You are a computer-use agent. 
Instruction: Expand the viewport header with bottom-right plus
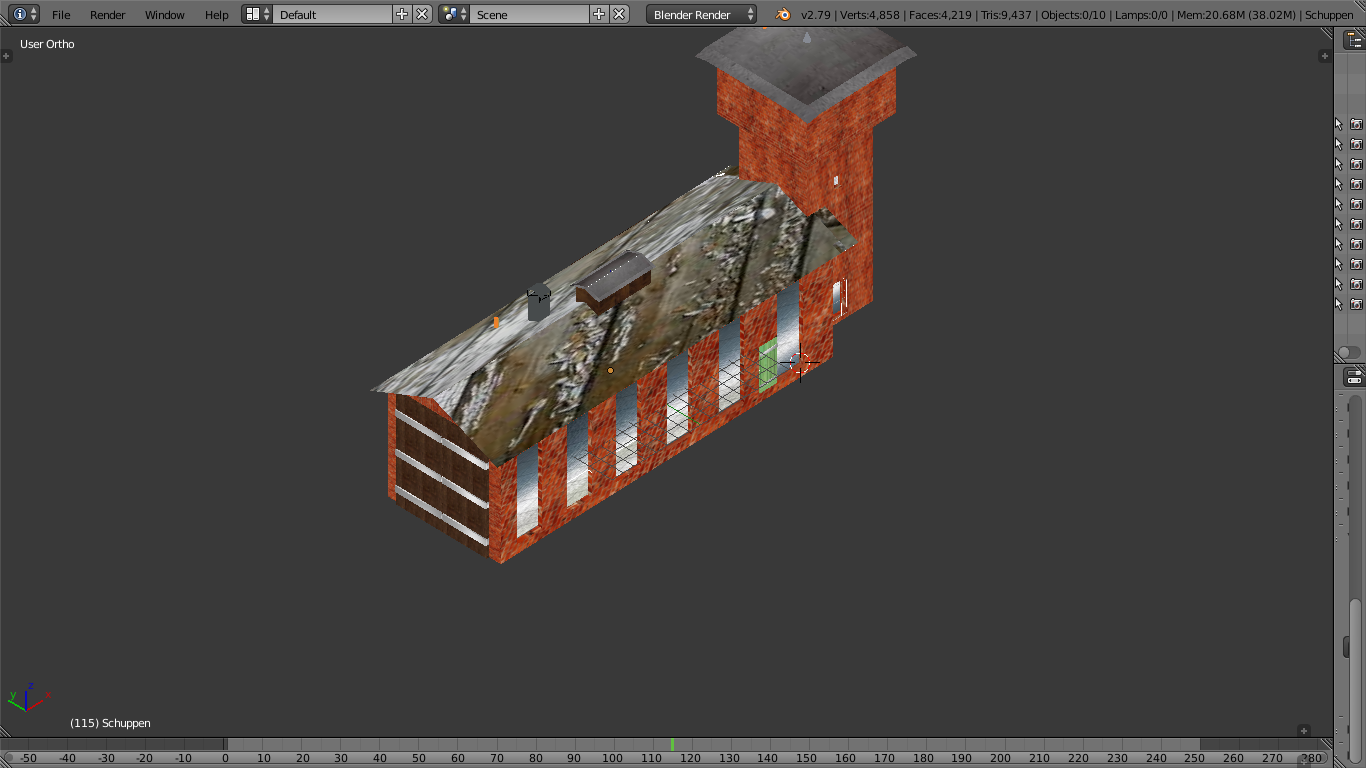click(x=1303, y=730)
